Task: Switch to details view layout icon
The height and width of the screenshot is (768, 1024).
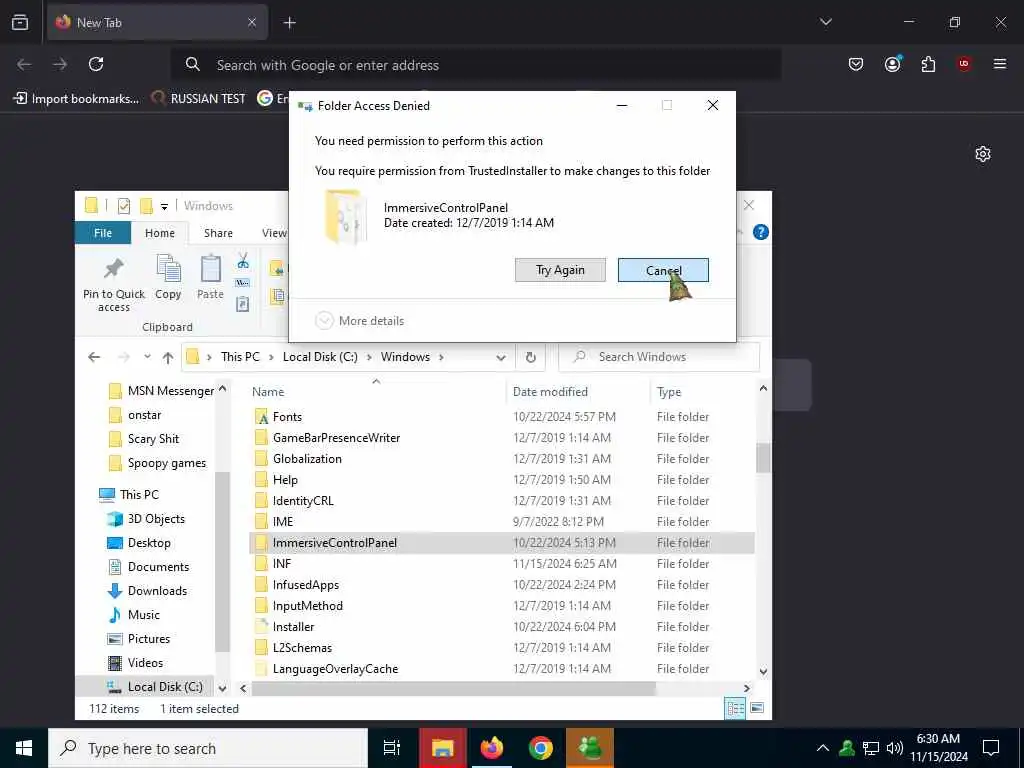Action: point(735,708)
